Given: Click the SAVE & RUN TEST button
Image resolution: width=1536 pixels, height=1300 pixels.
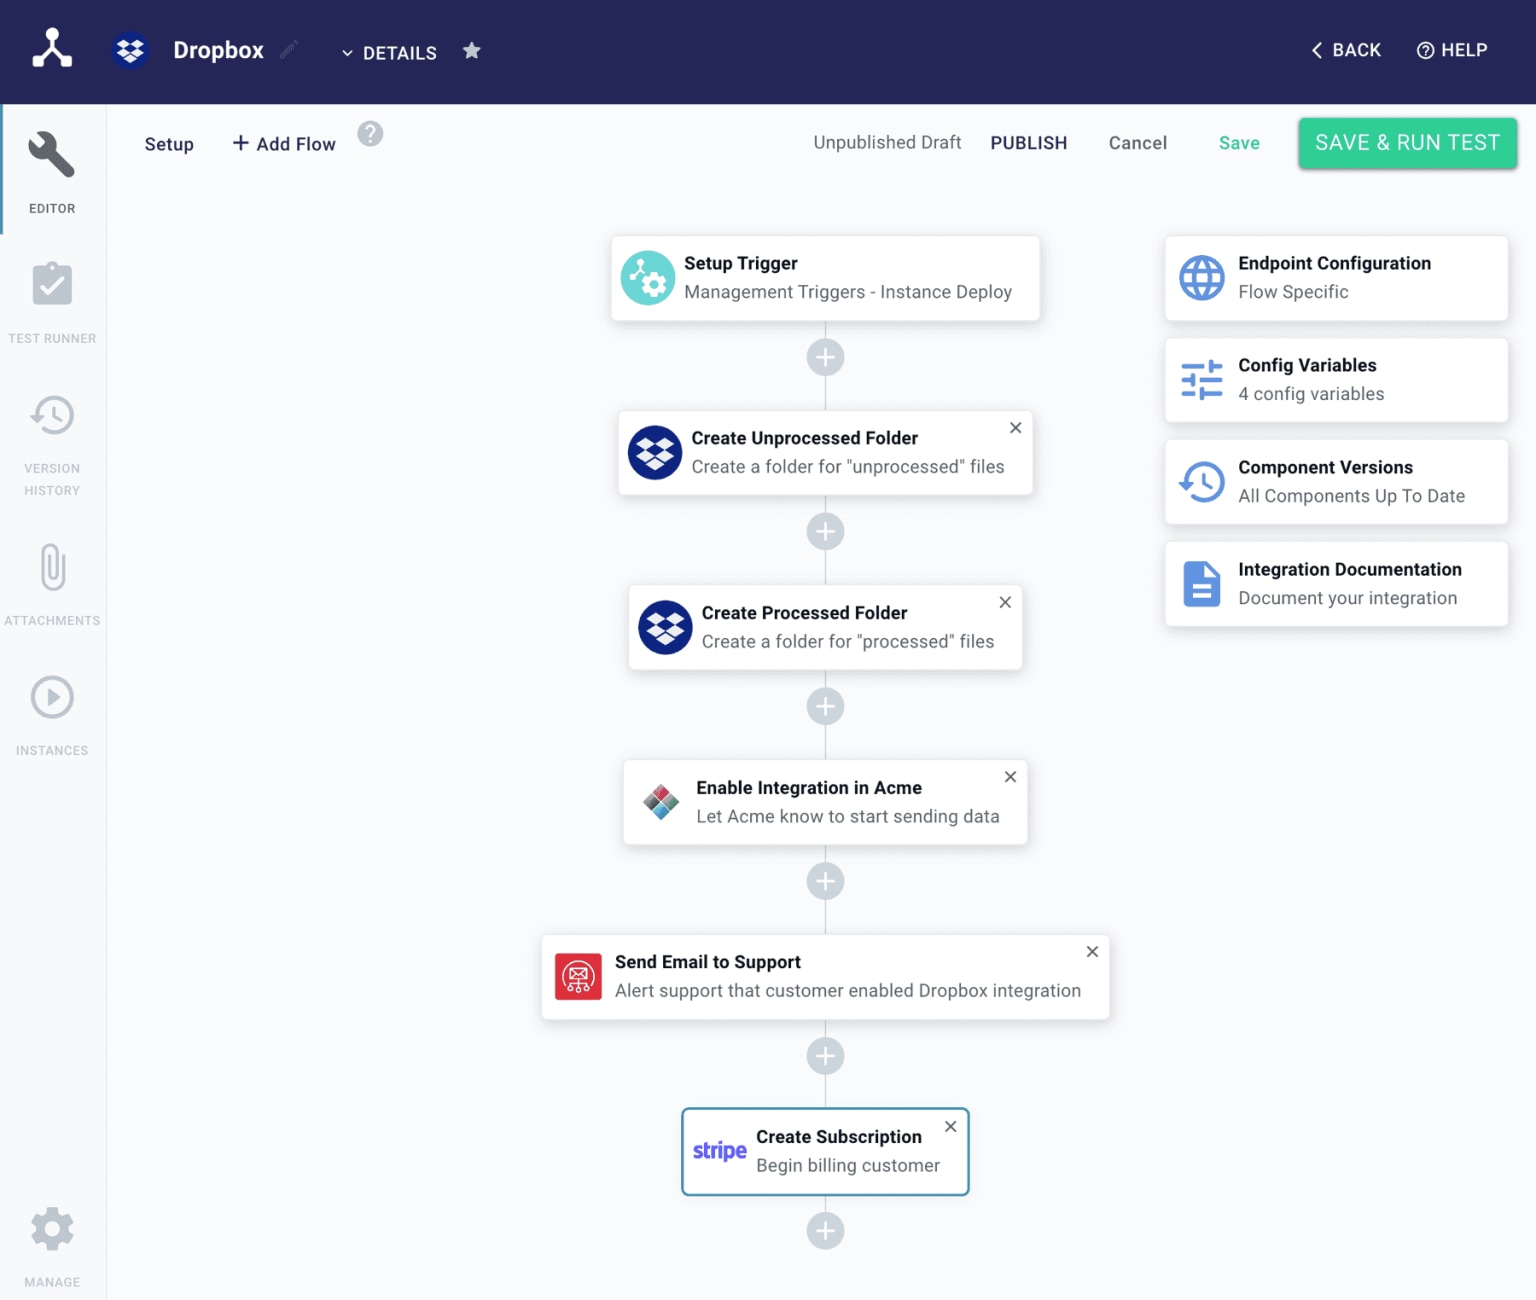Looking at the screenshot, I should click(x=1407, y=143).
